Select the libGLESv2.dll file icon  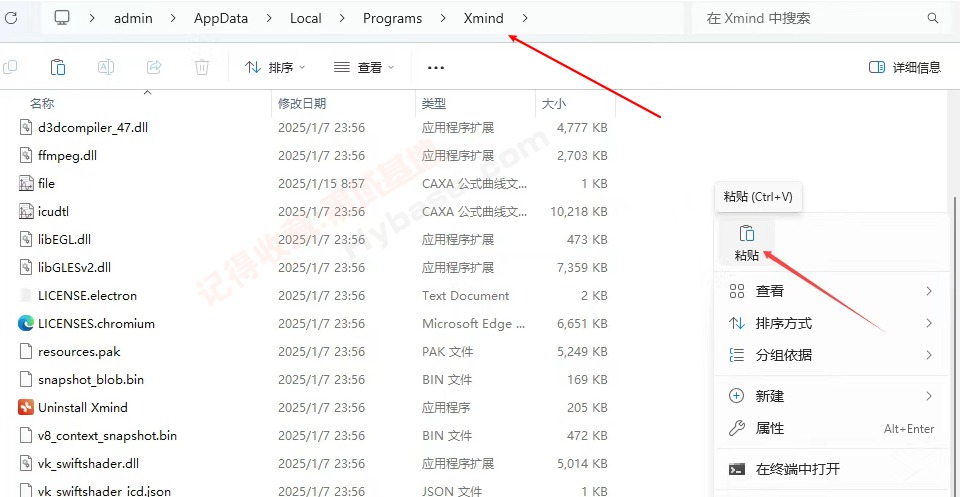26,267
